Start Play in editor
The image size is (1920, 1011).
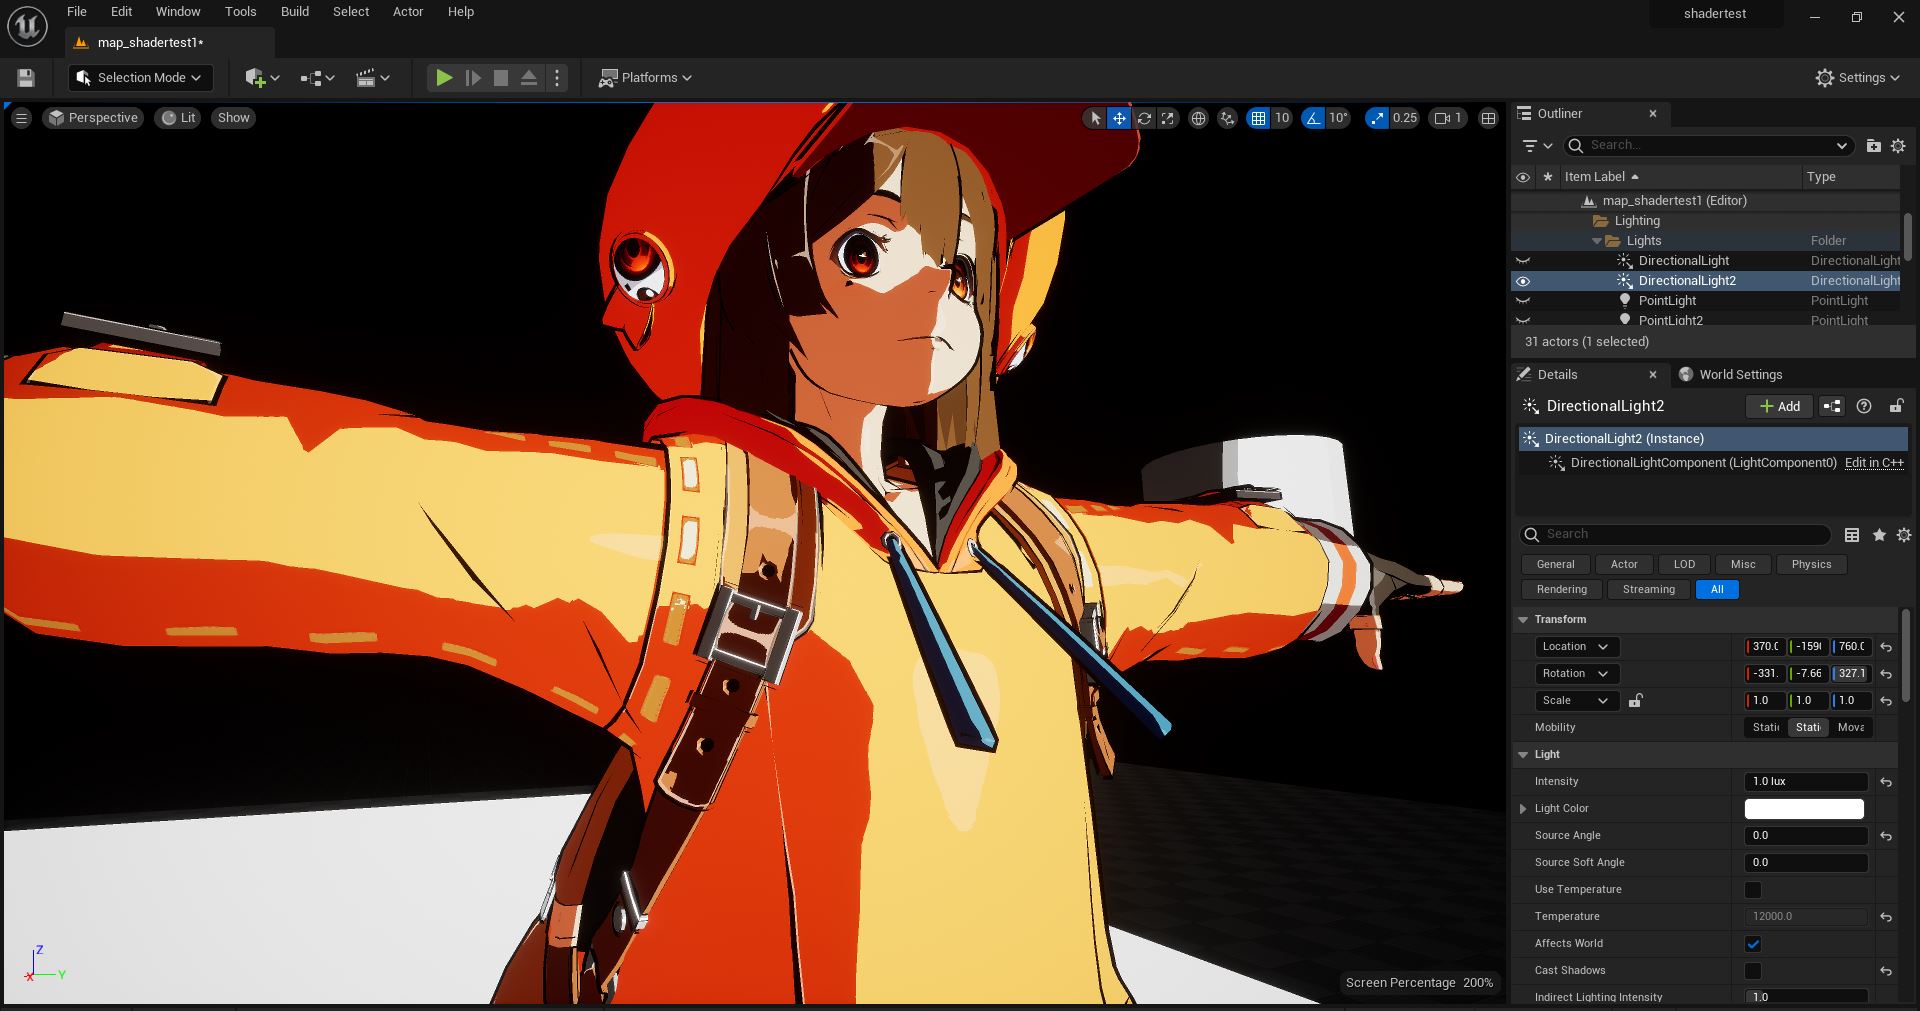444,78
